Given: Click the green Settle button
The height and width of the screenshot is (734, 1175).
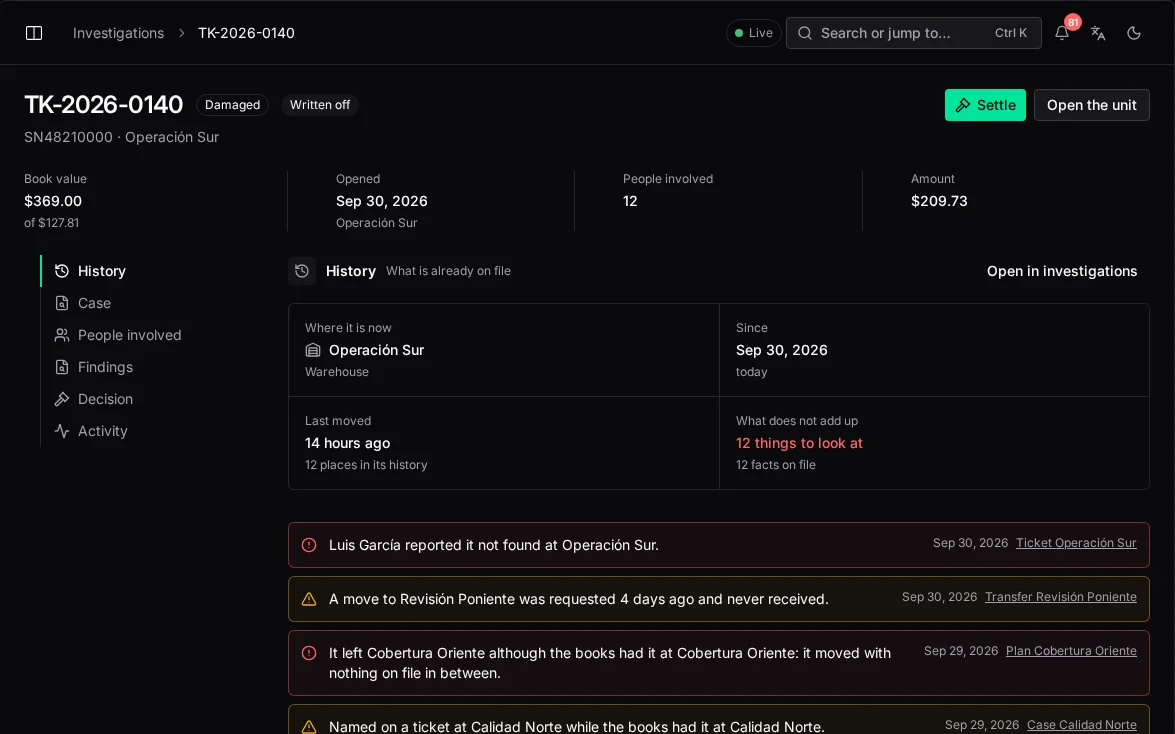Looking at the screenshot, I should [985, 105].
